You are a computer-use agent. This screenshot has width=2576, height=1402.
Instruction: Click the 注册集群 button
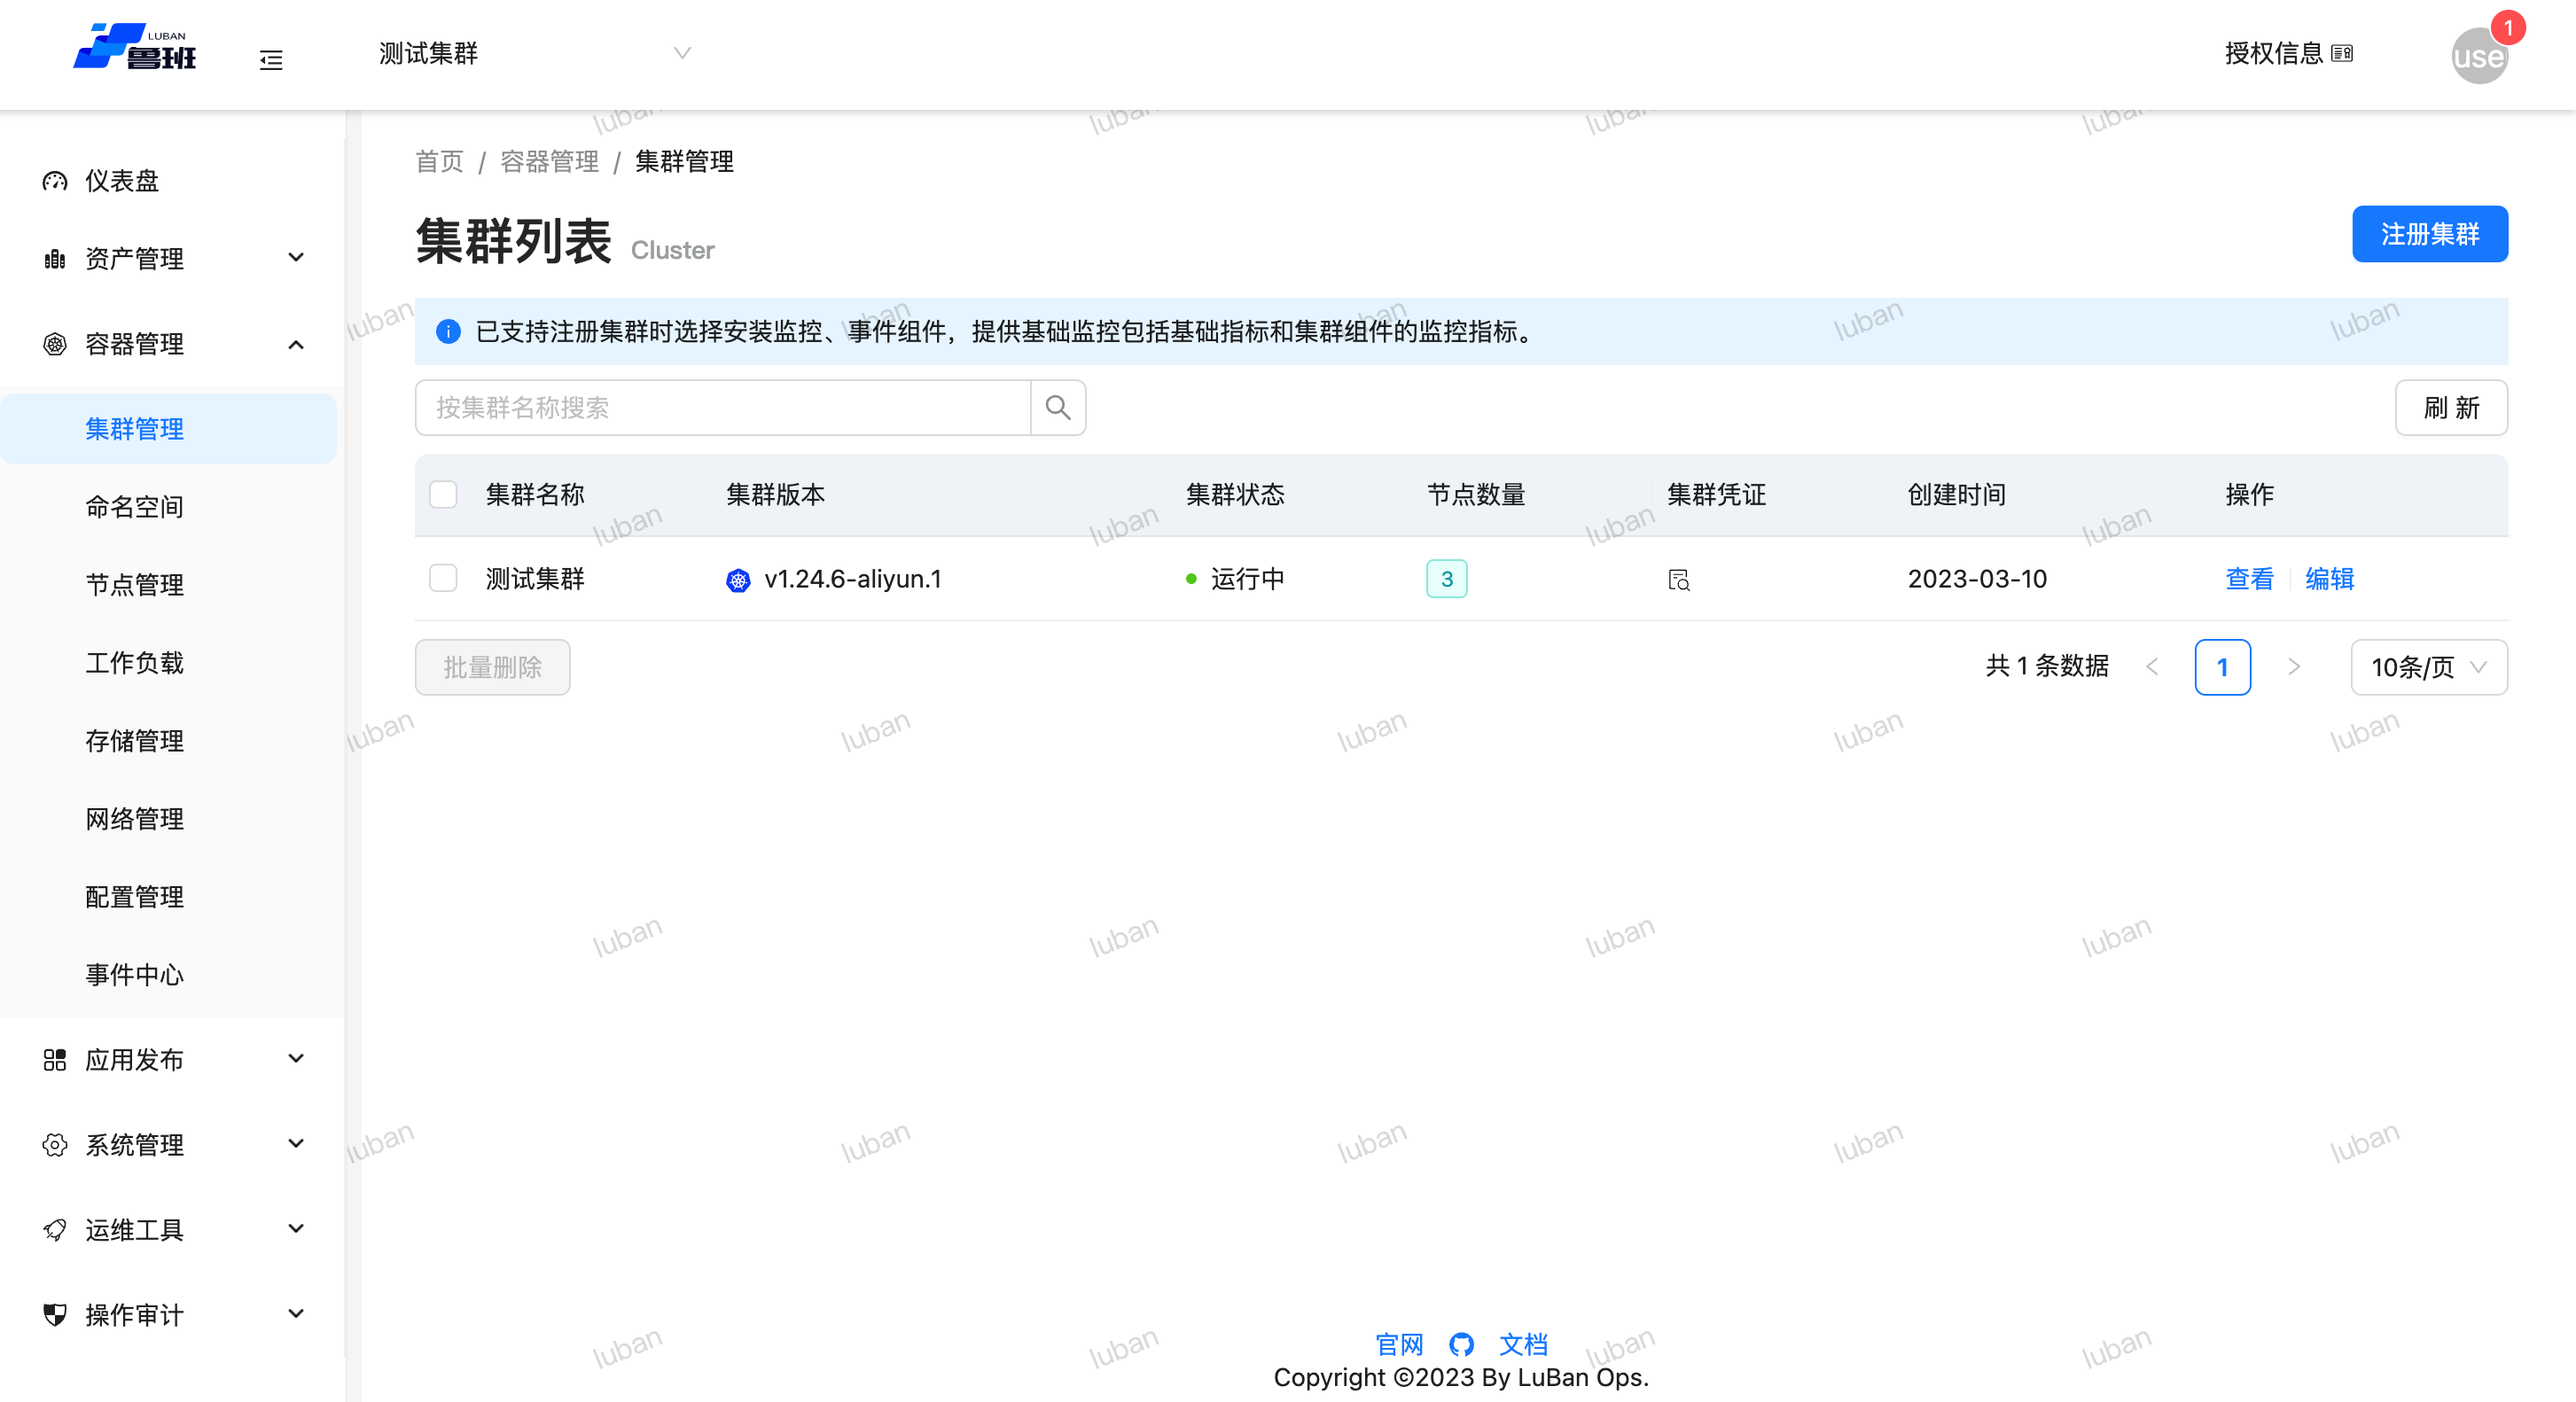point(2428,234)
